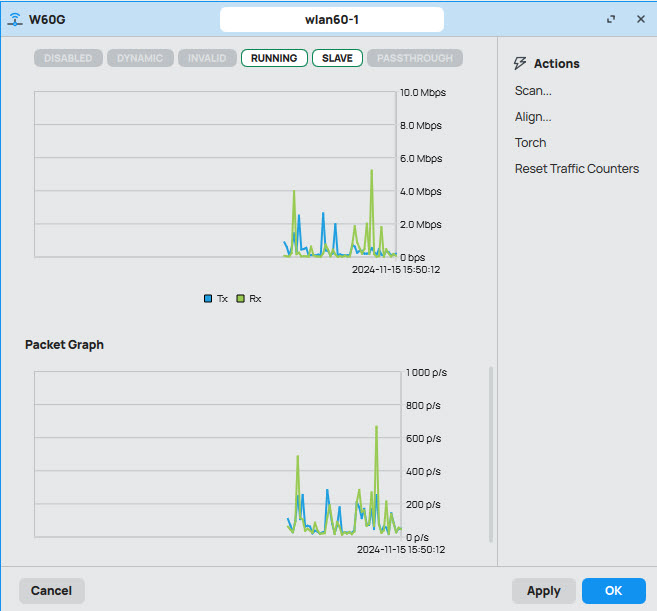
Task: Click the Actions panel heading text
Action: click(556, 64)
